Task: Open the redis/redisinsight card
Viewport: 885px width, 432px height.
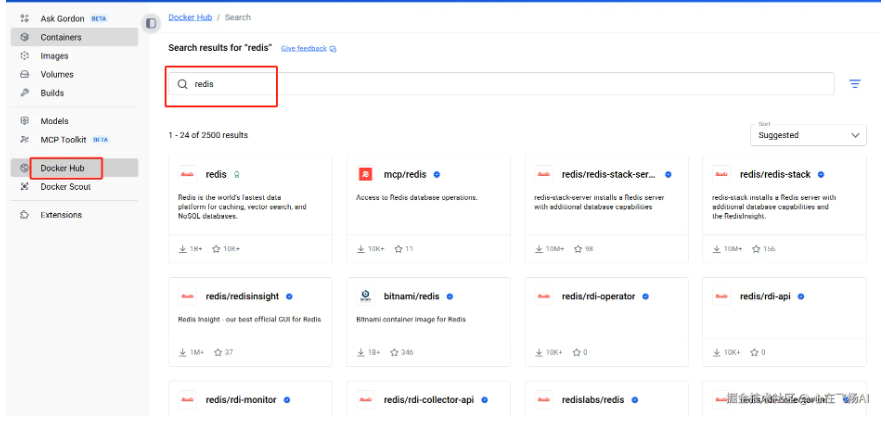Action: [251, 322]
